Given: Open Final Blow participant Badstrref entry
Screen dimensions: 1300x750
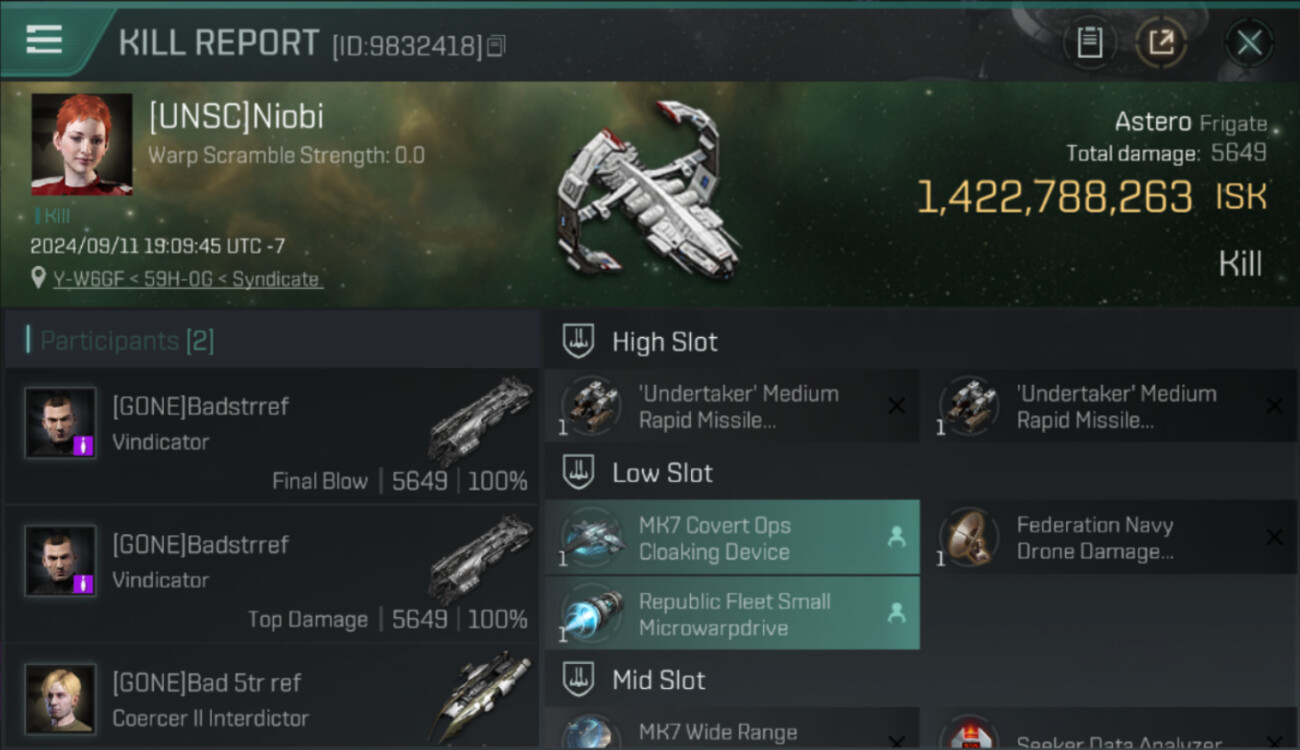Looking at the screenshot, I should point(272,436).
